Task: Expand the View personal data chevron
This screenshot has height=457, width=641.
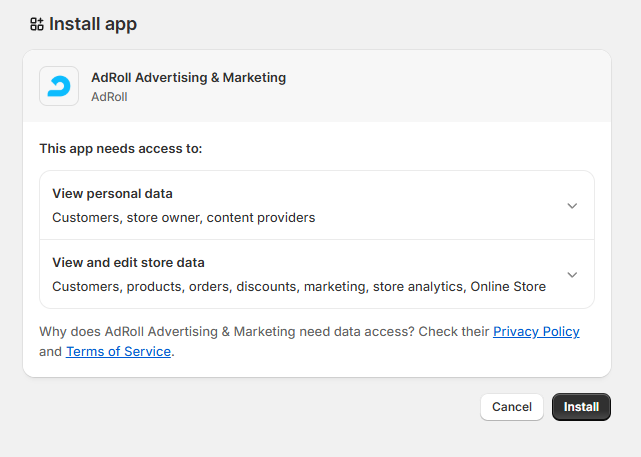Action: 572,206
